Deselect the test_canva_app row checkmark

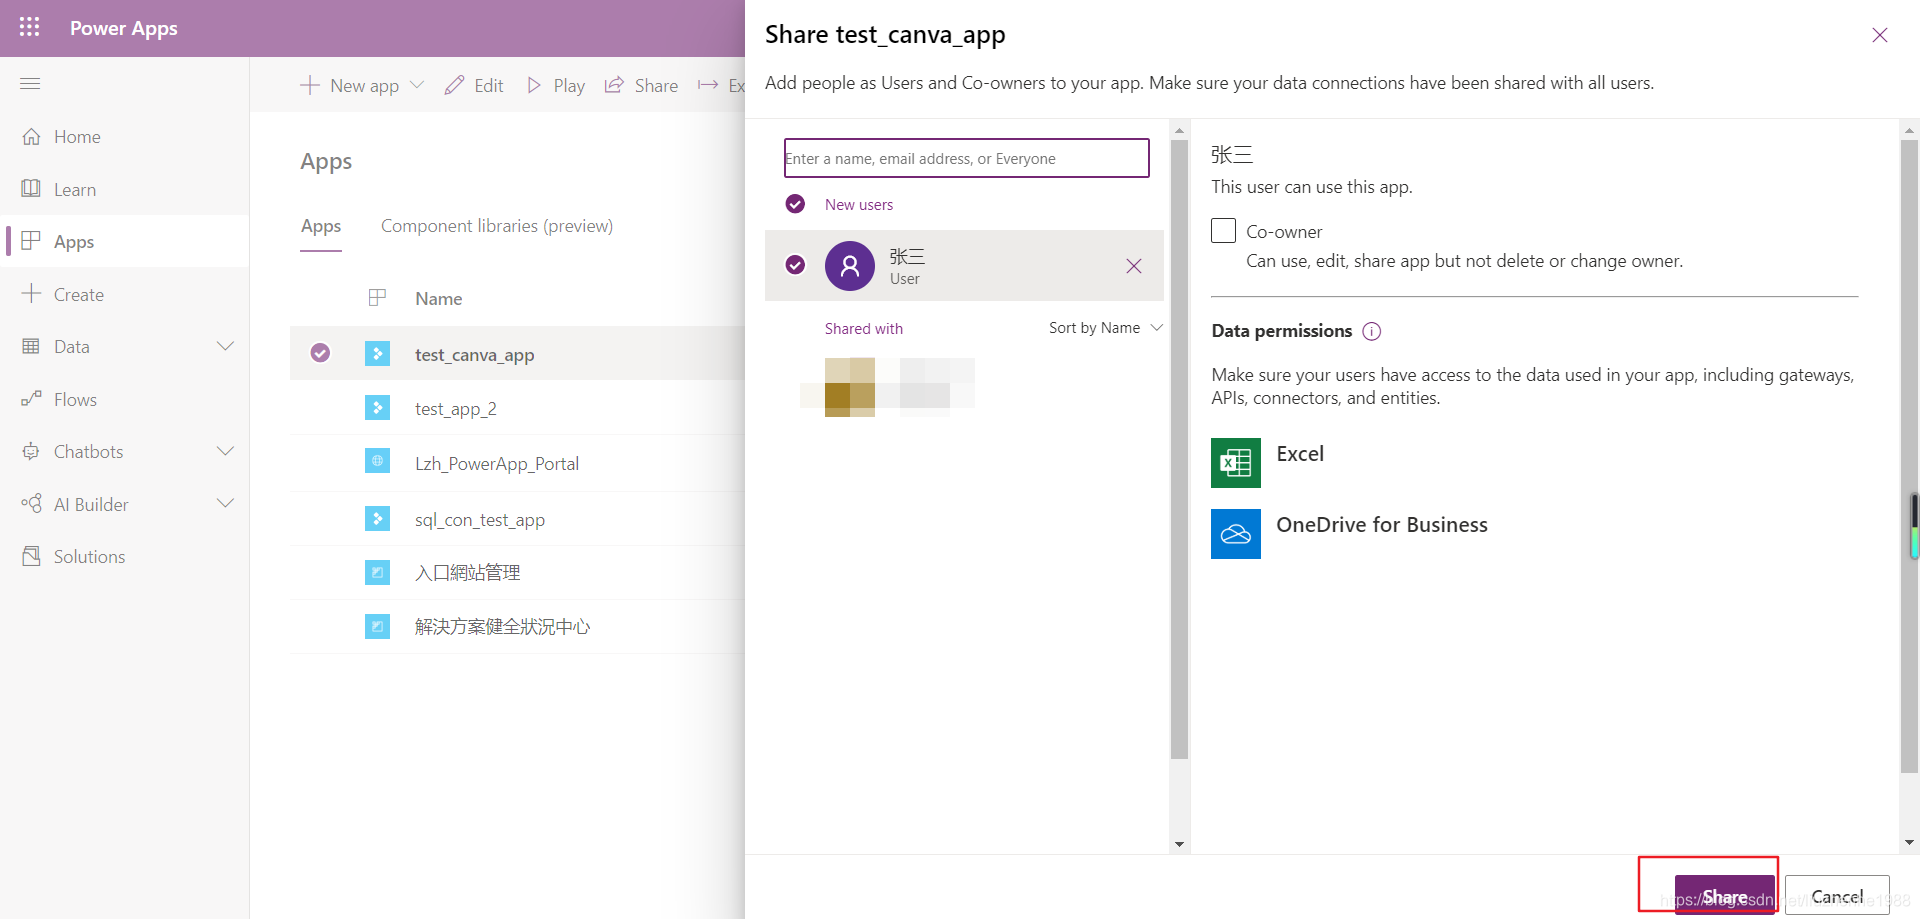320,353
